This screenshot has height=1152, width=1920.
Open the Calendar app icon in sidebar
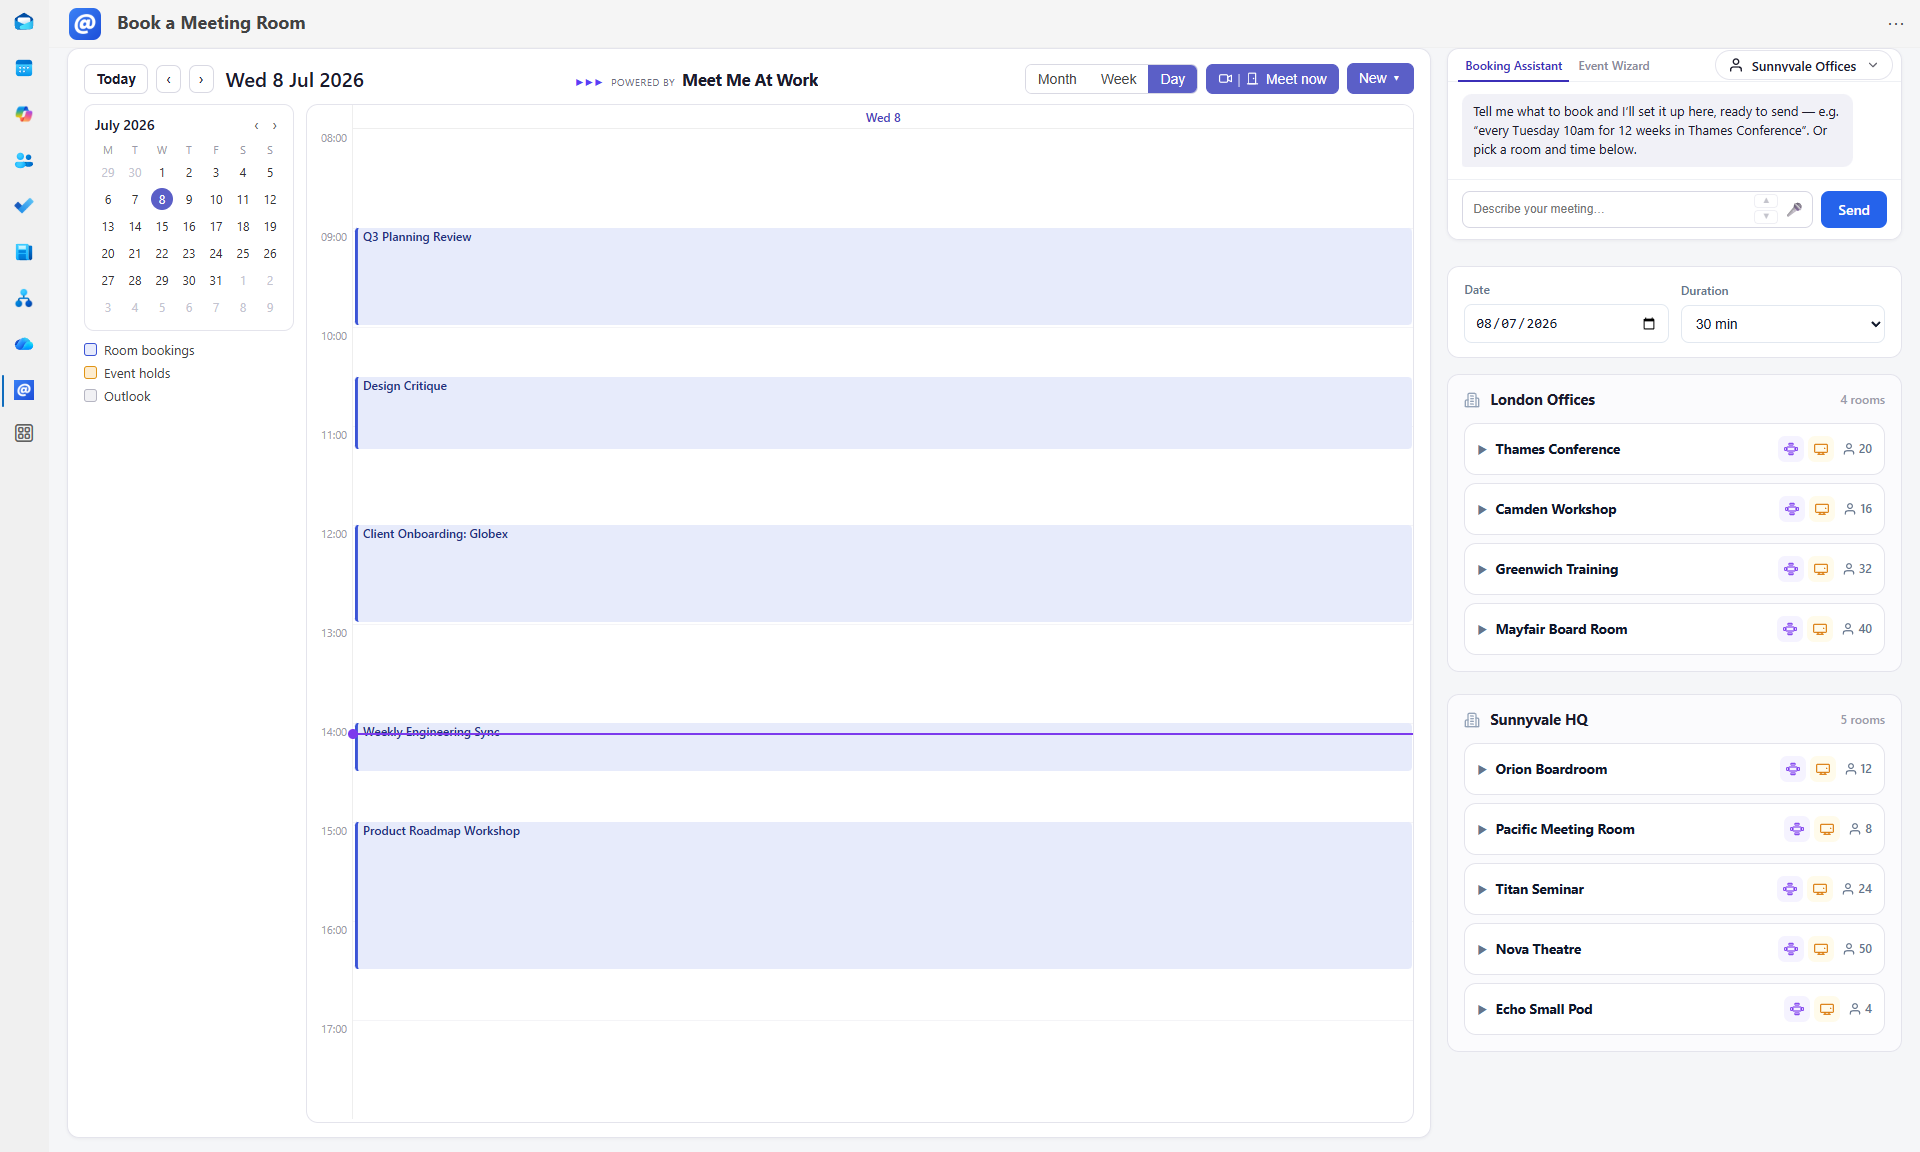pos(24,68)
